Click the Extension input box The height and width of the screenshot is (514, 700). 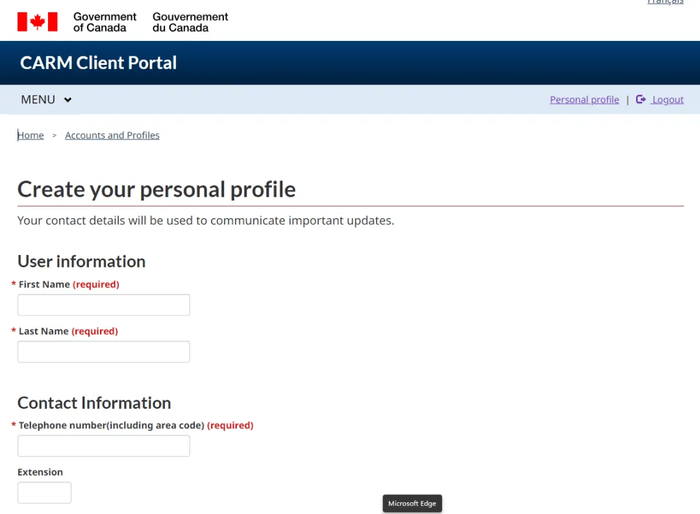click(x=44, y=492)
